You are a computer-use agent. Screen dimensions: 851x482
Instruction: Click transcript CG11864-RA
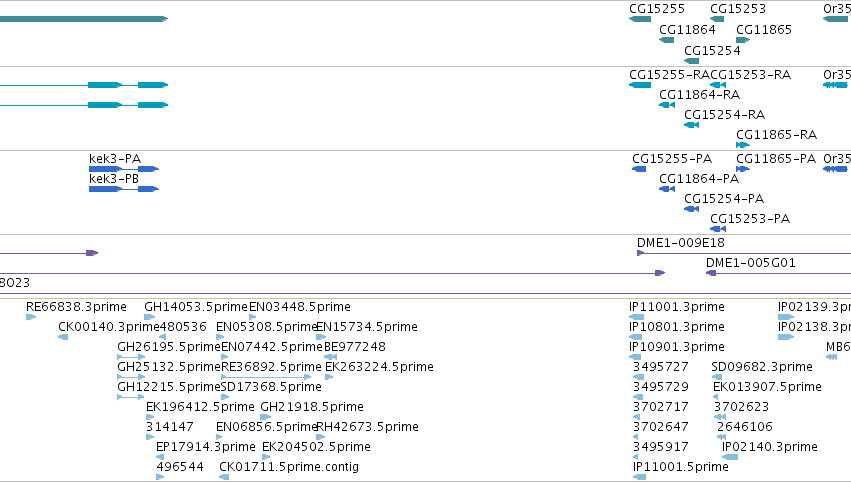pos(700,94)
